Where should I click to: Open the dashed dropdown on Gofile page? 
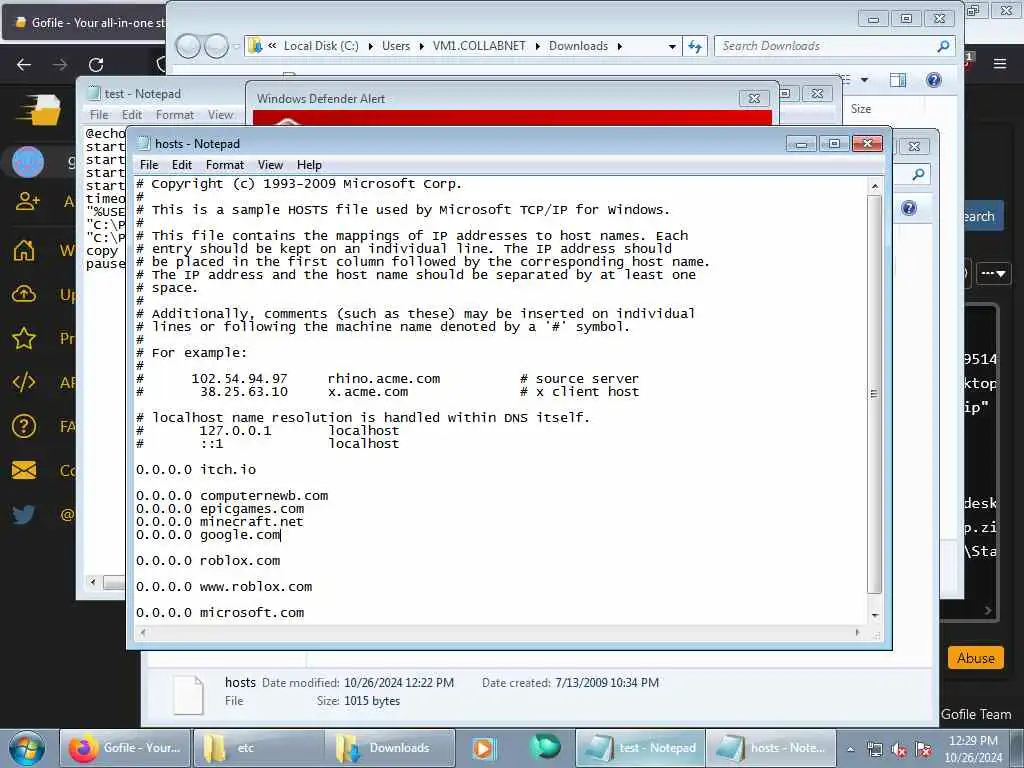pos(993,273)
